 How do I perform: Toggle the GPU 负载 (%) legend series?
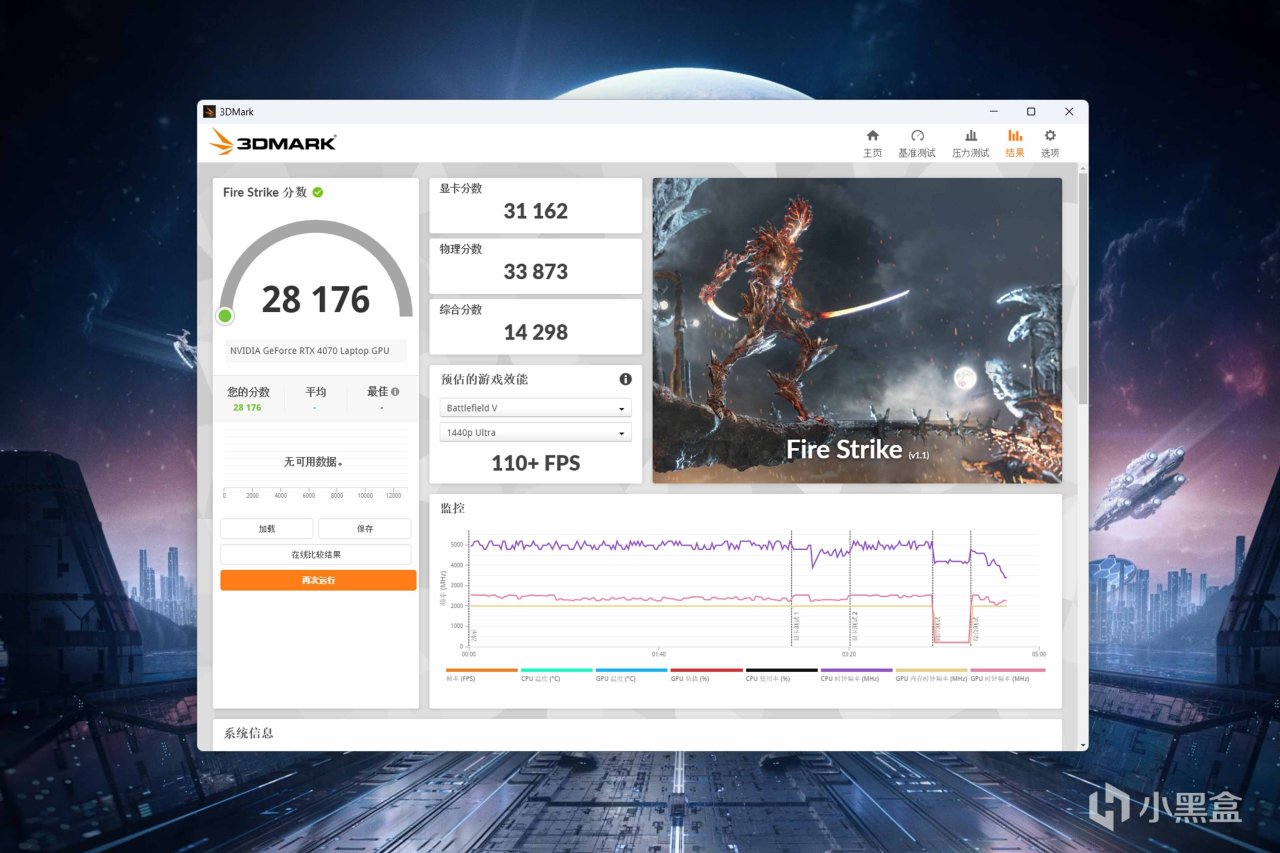(x=706, y=675)
